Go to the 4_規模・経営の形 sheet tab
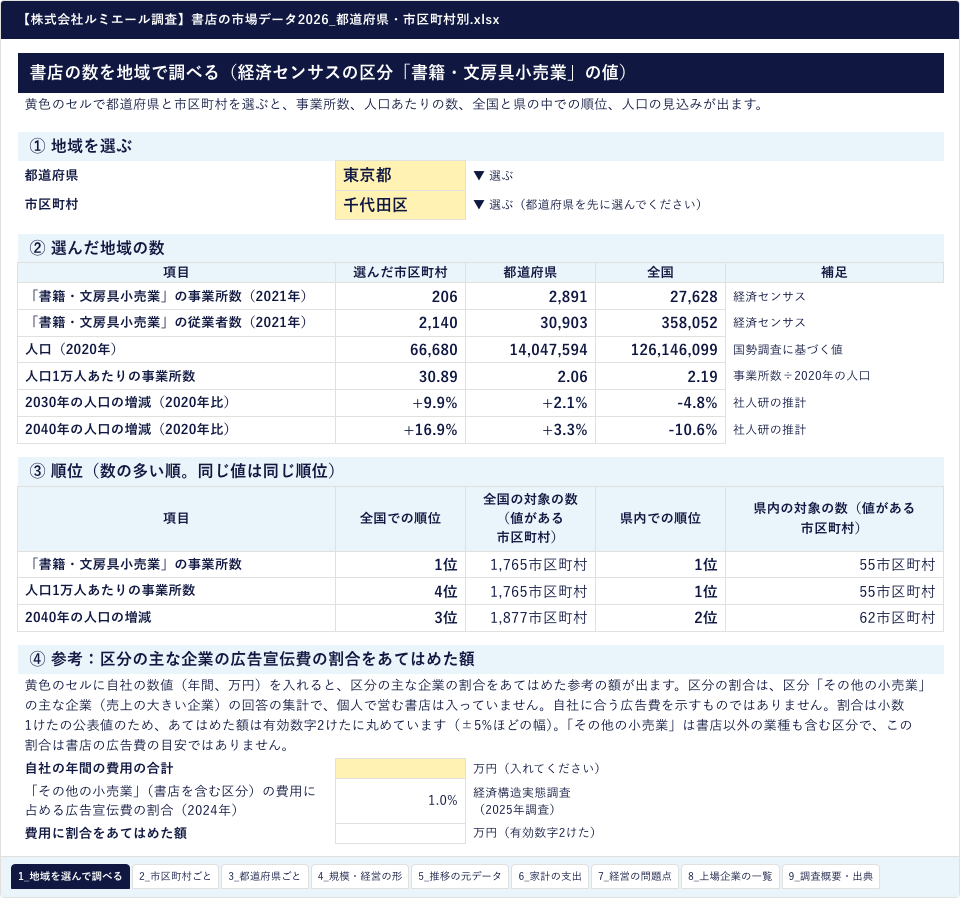 359,877
